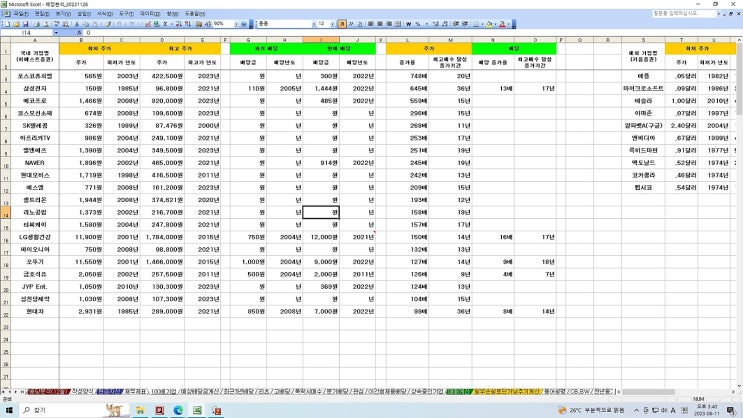
Task: Click the Cut scissors icon
Action: coord(76,24)
